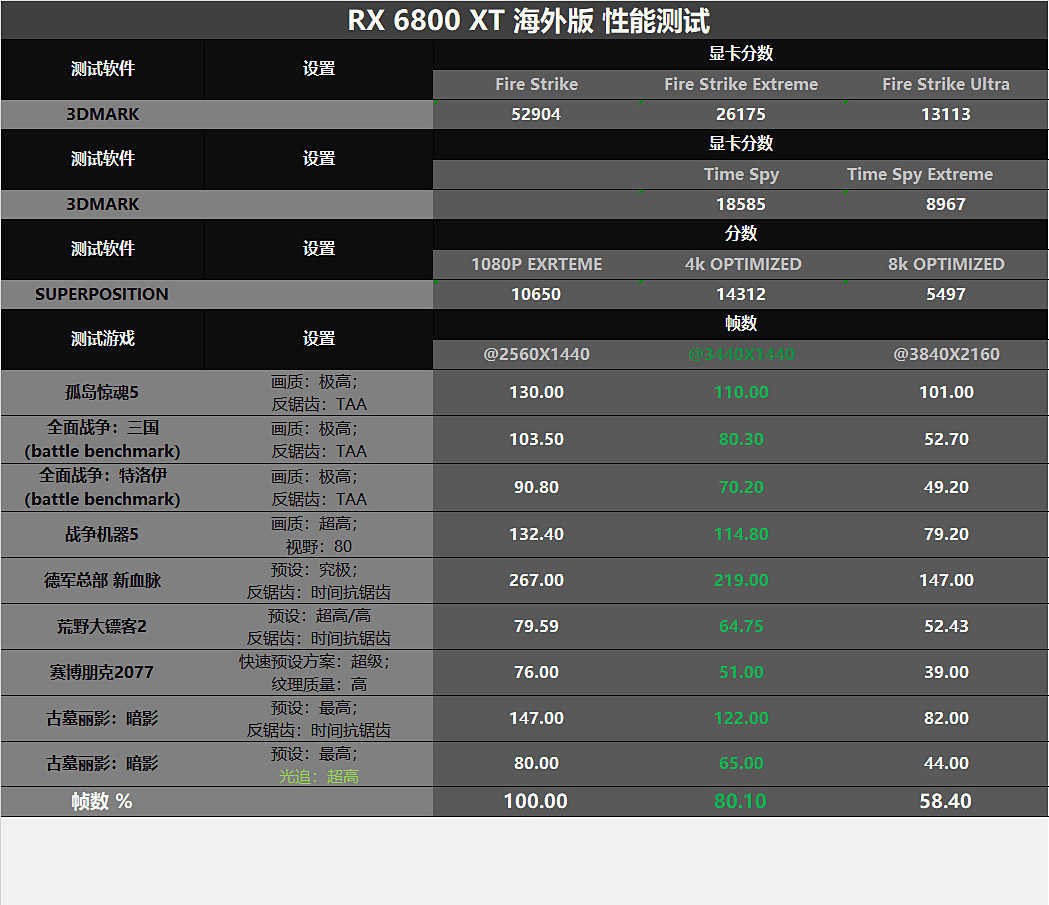Select the 8k OPTIMIZED header cell
The height and width of the screenshot is (905, 1049).
[946, 264]
